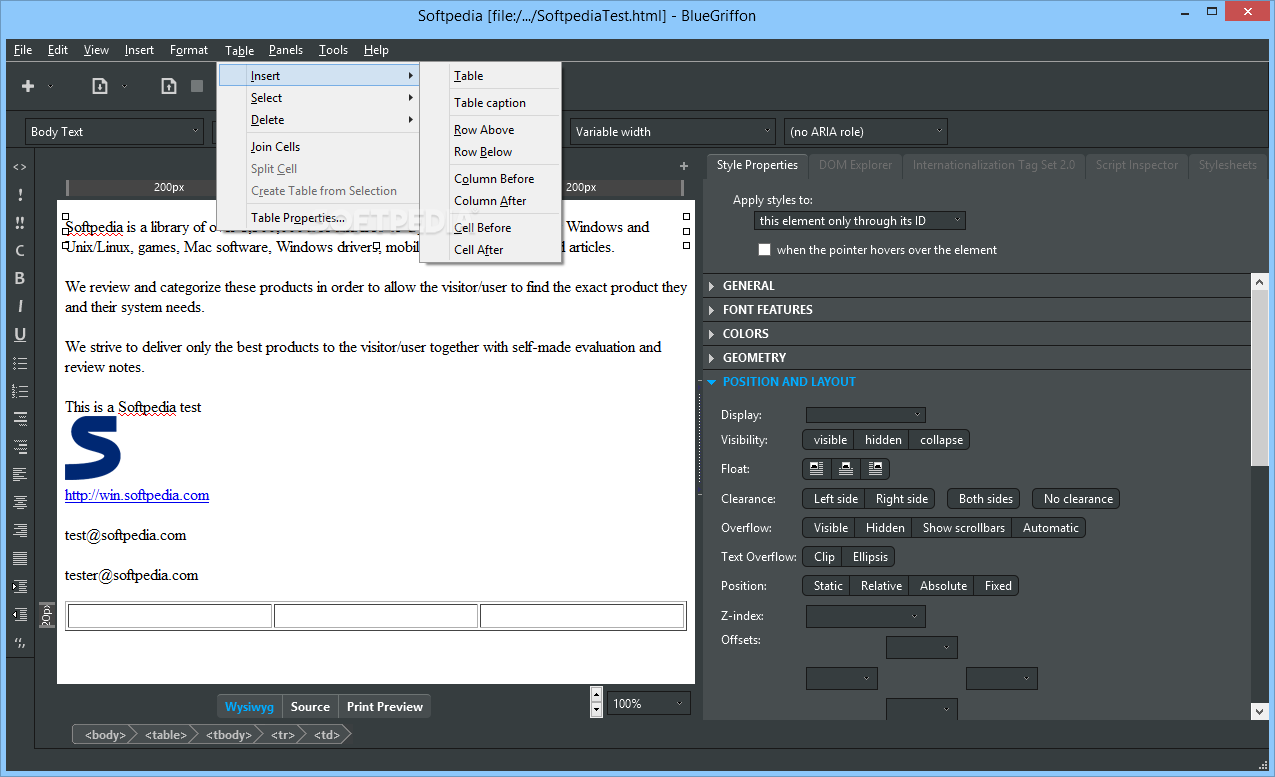Enable 'when the pointer hovers over the element'
This screenshot has height=777, width=1275.
[765, 250]
